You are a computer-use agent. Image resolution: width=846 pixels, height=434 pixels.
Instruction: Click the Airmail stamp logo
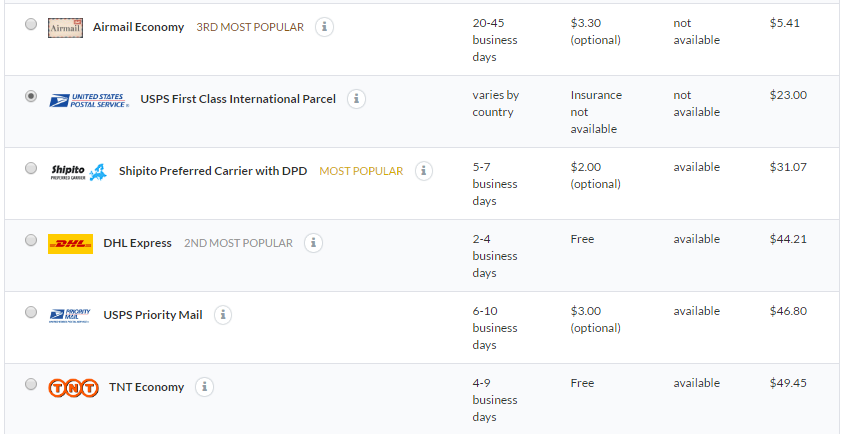click(65, 28)
